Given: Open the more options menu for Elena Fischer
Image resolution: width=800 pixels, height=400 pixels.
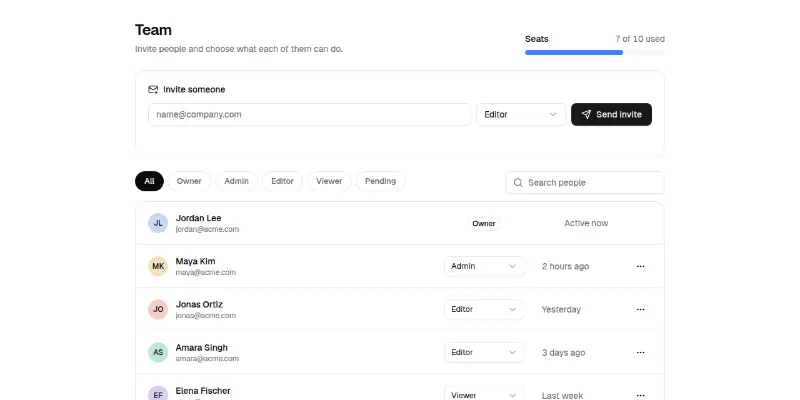Looking at the screenshot, I should click(640, 395).
